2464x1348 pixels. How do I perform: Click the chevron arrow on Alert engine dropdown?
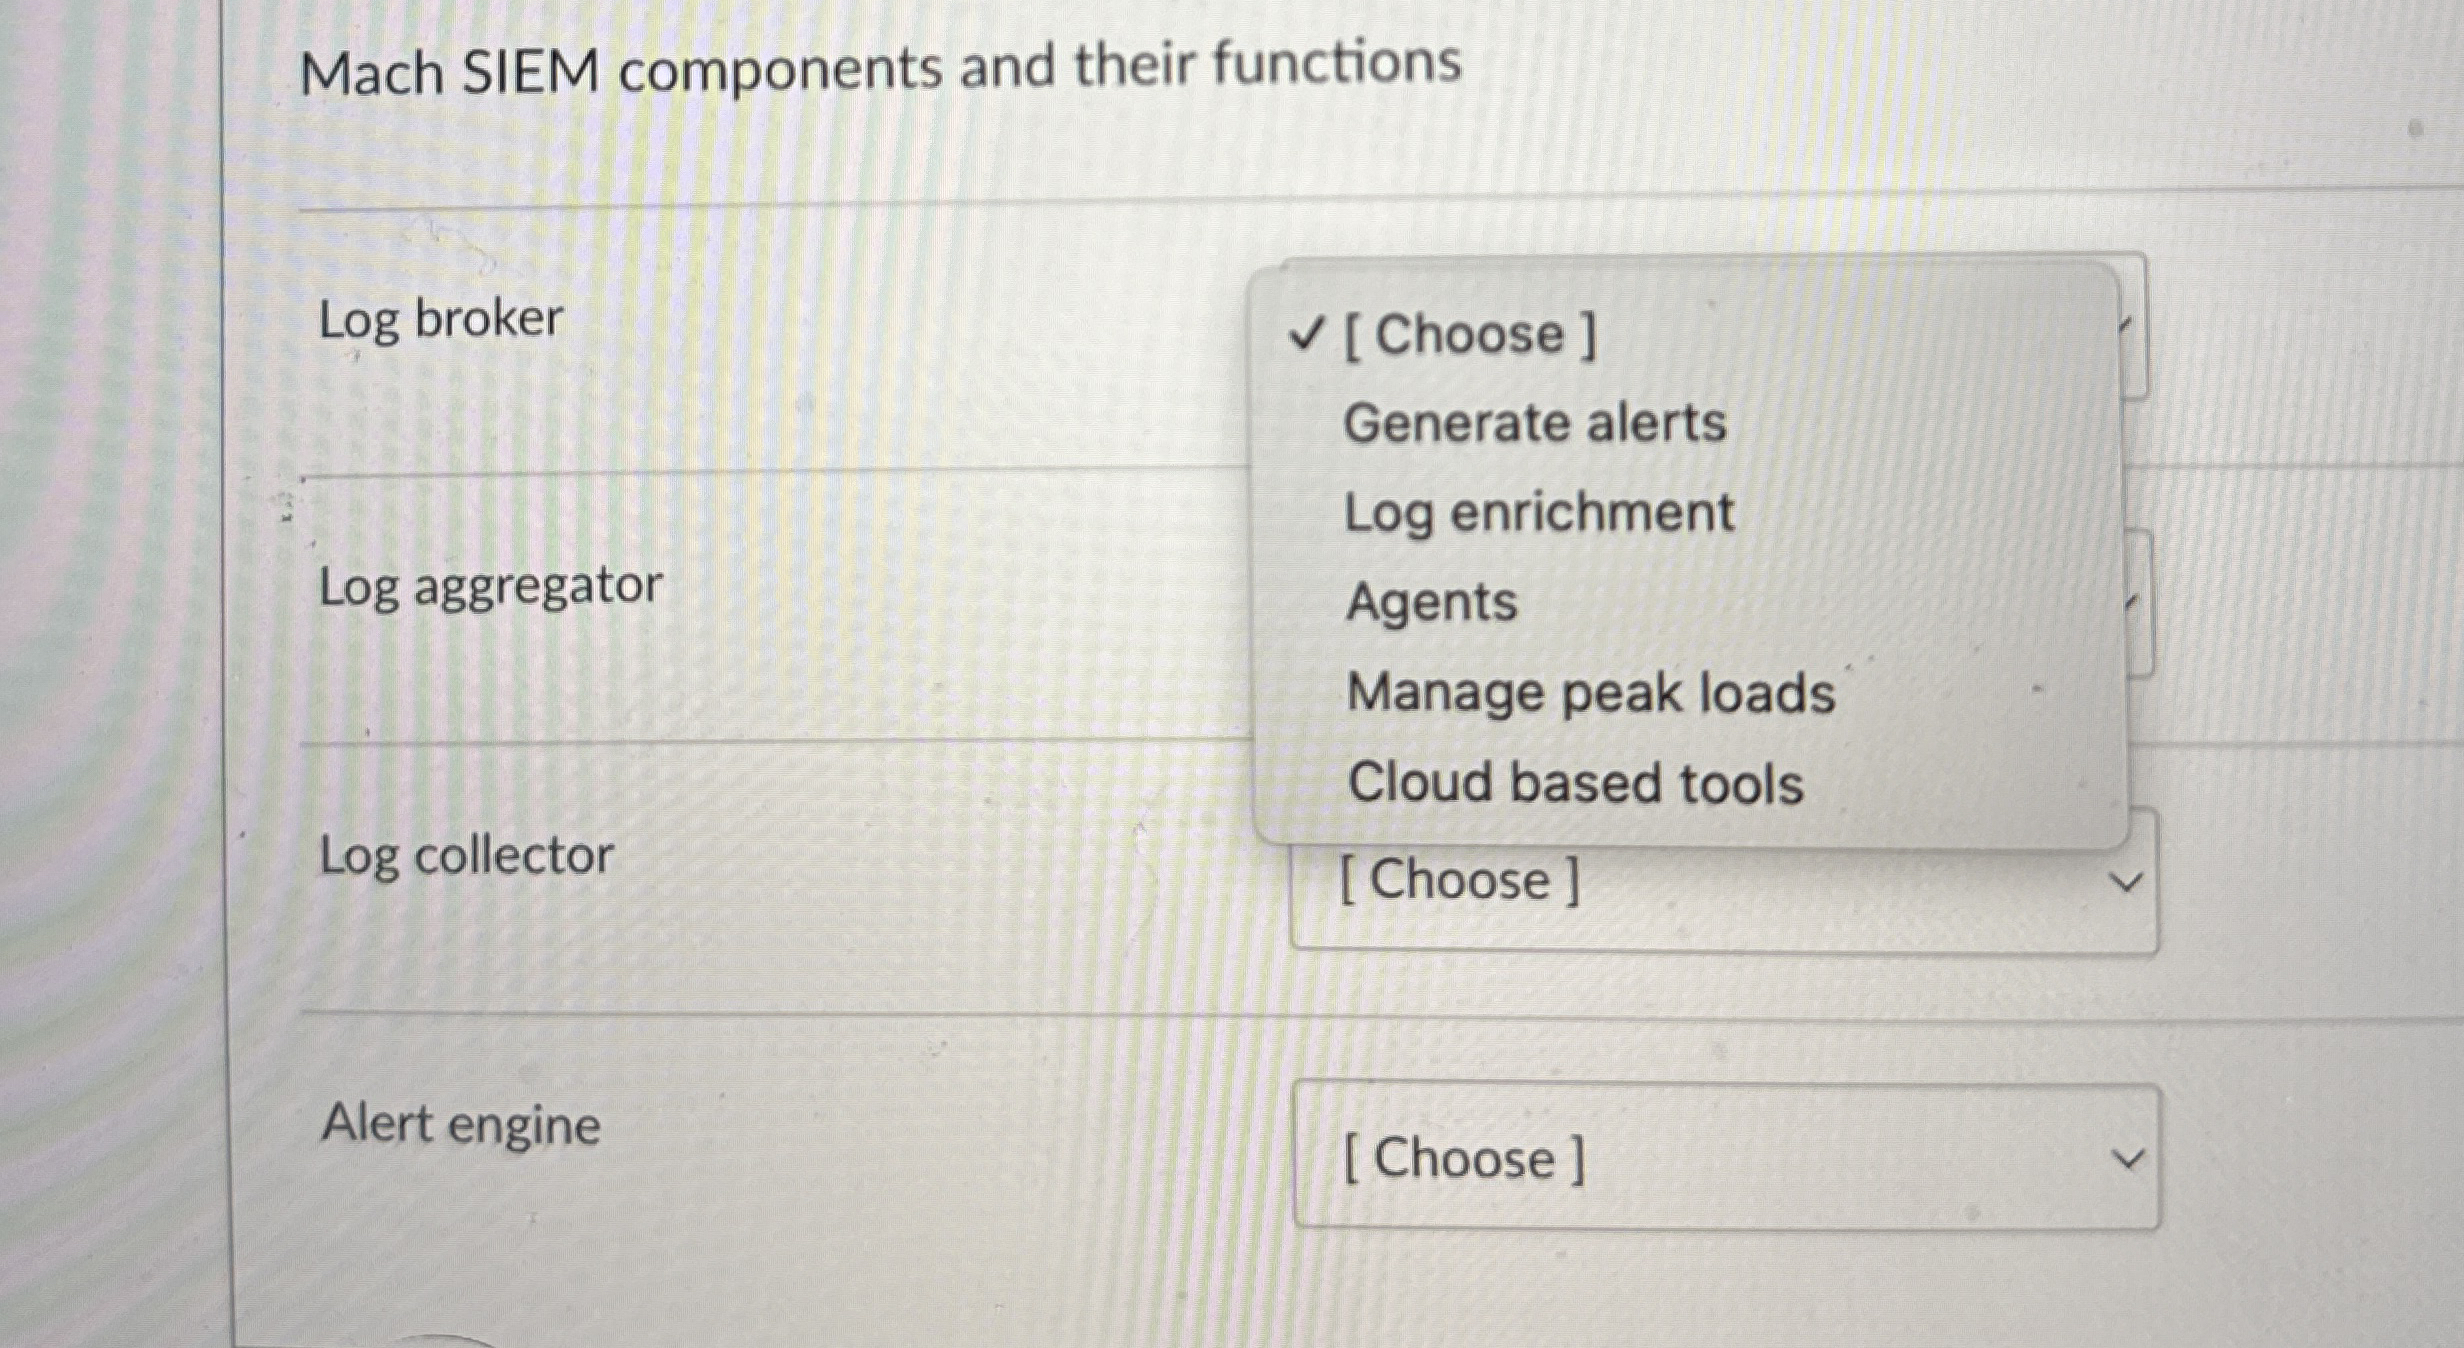pos(2127,1159)
